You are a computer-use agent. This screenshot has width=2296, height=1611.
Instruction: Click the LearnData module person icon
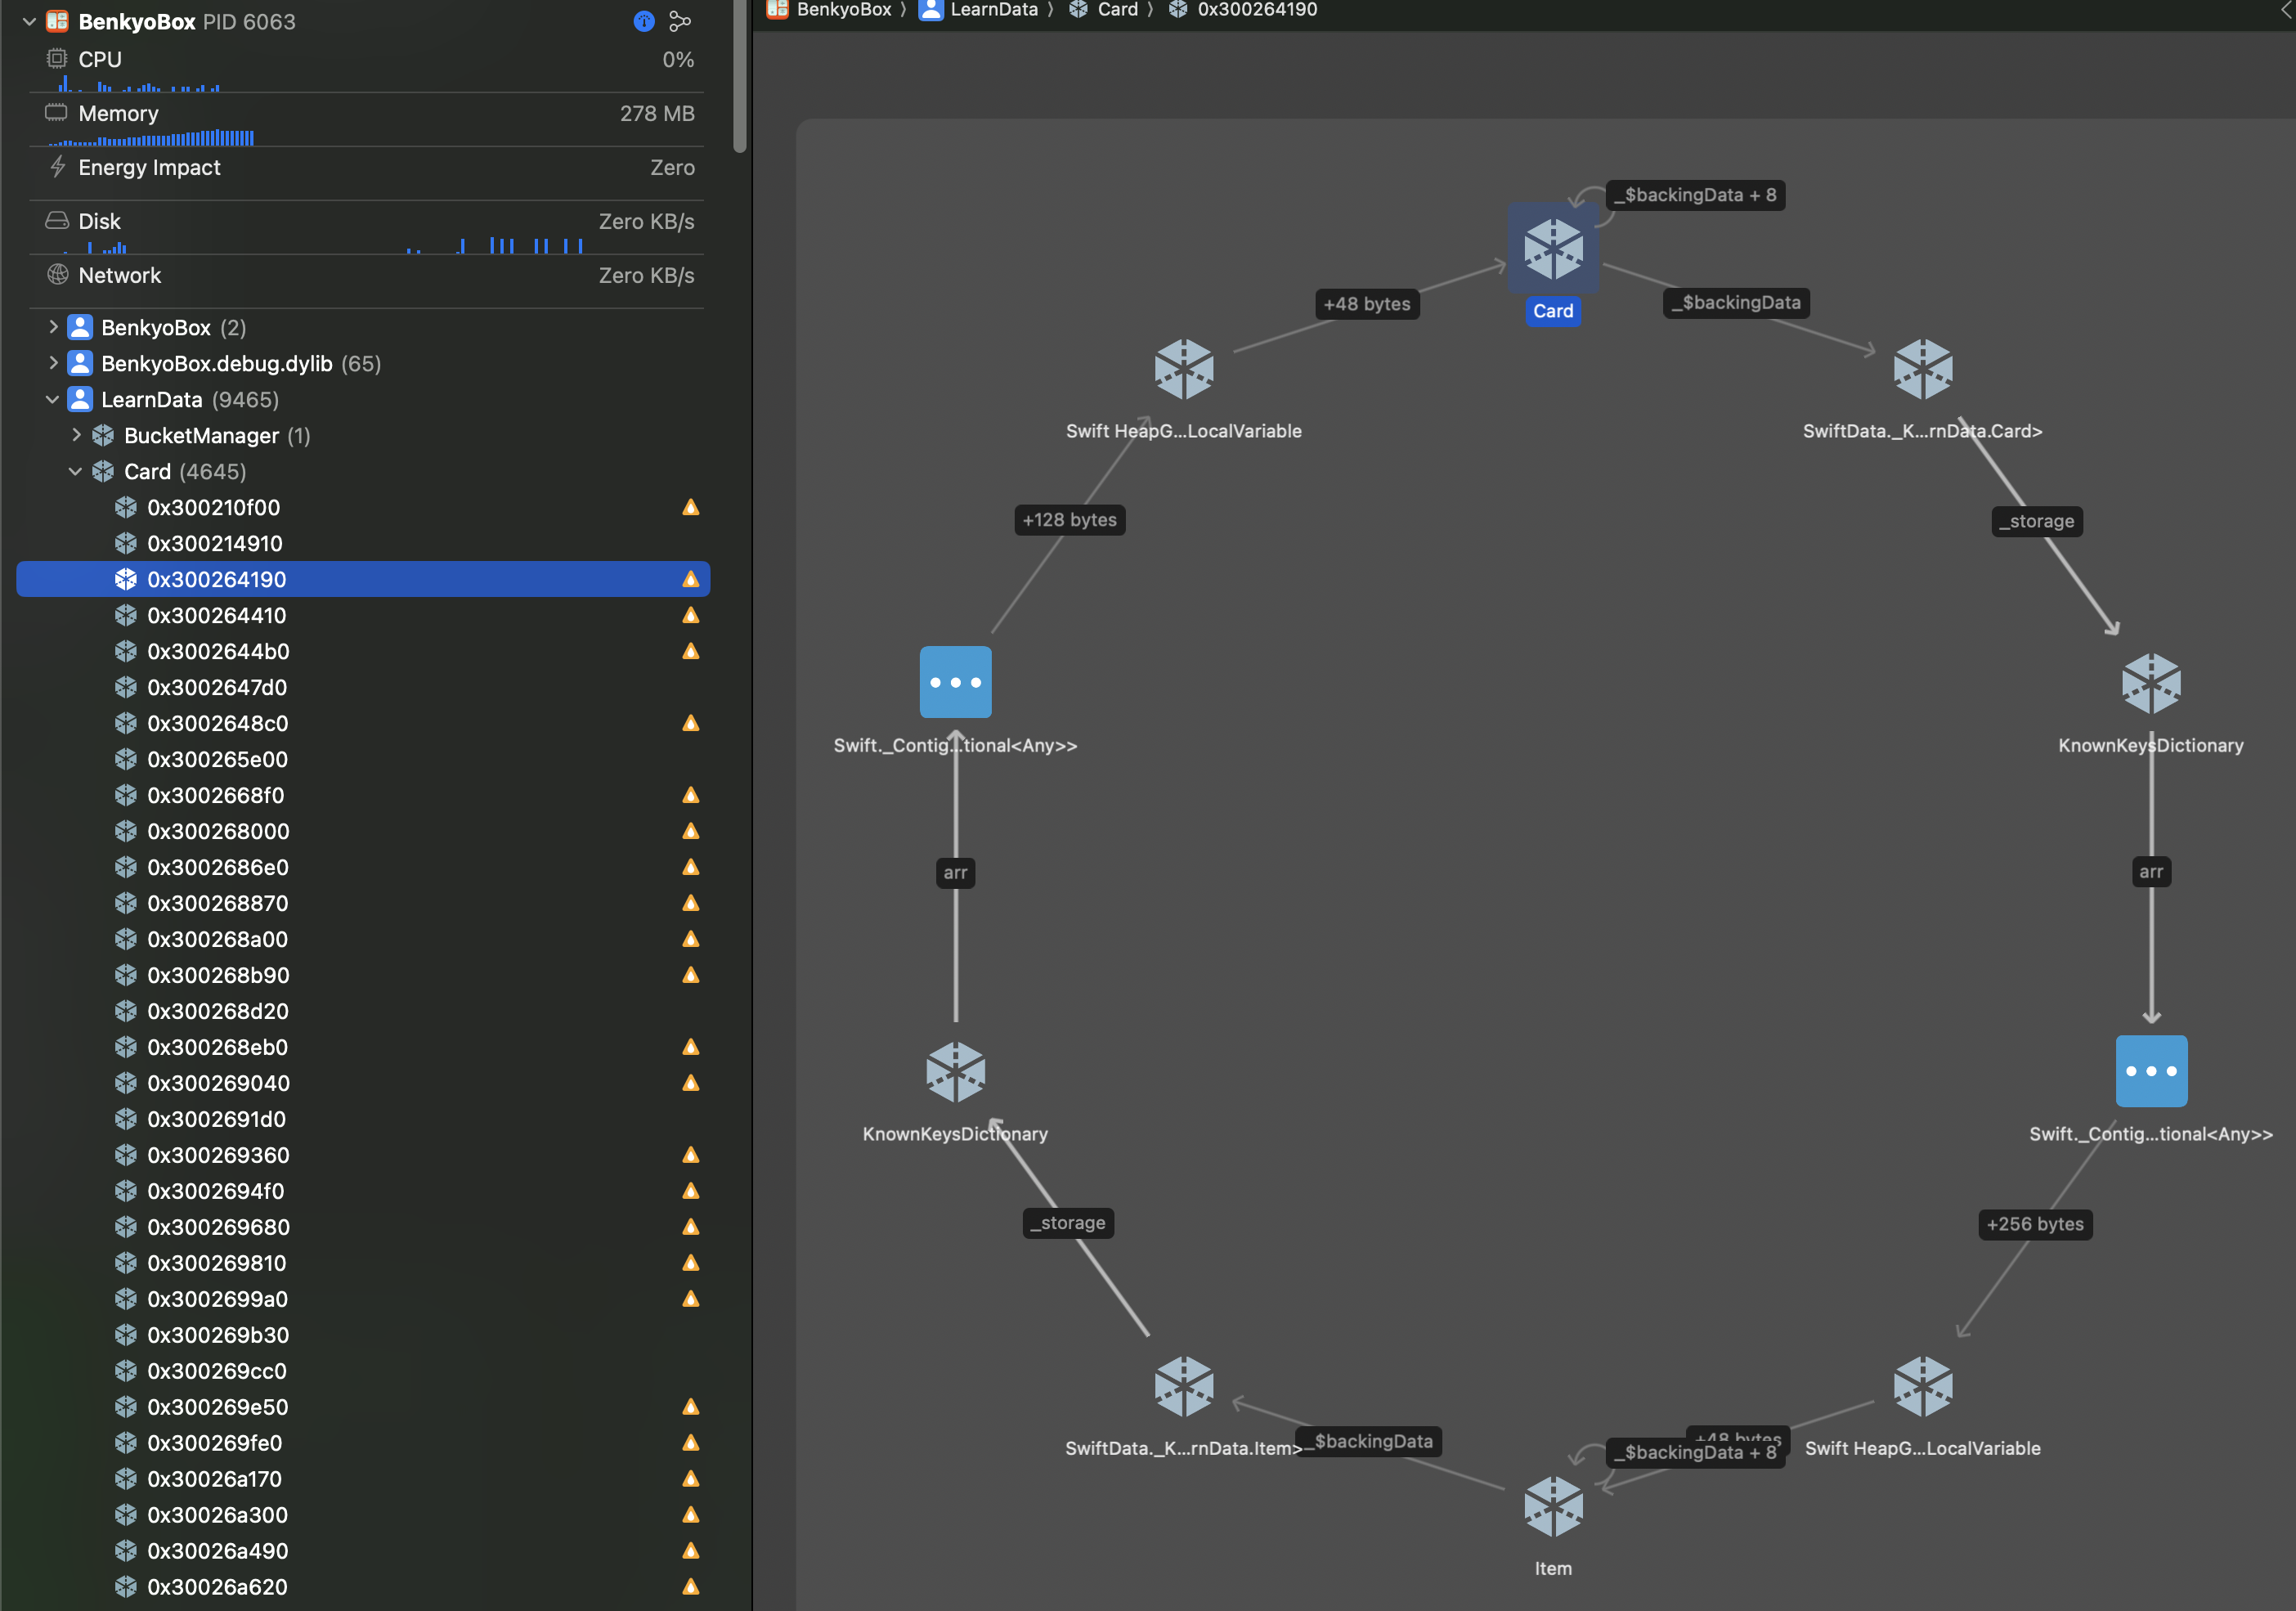tap(80, 399)
